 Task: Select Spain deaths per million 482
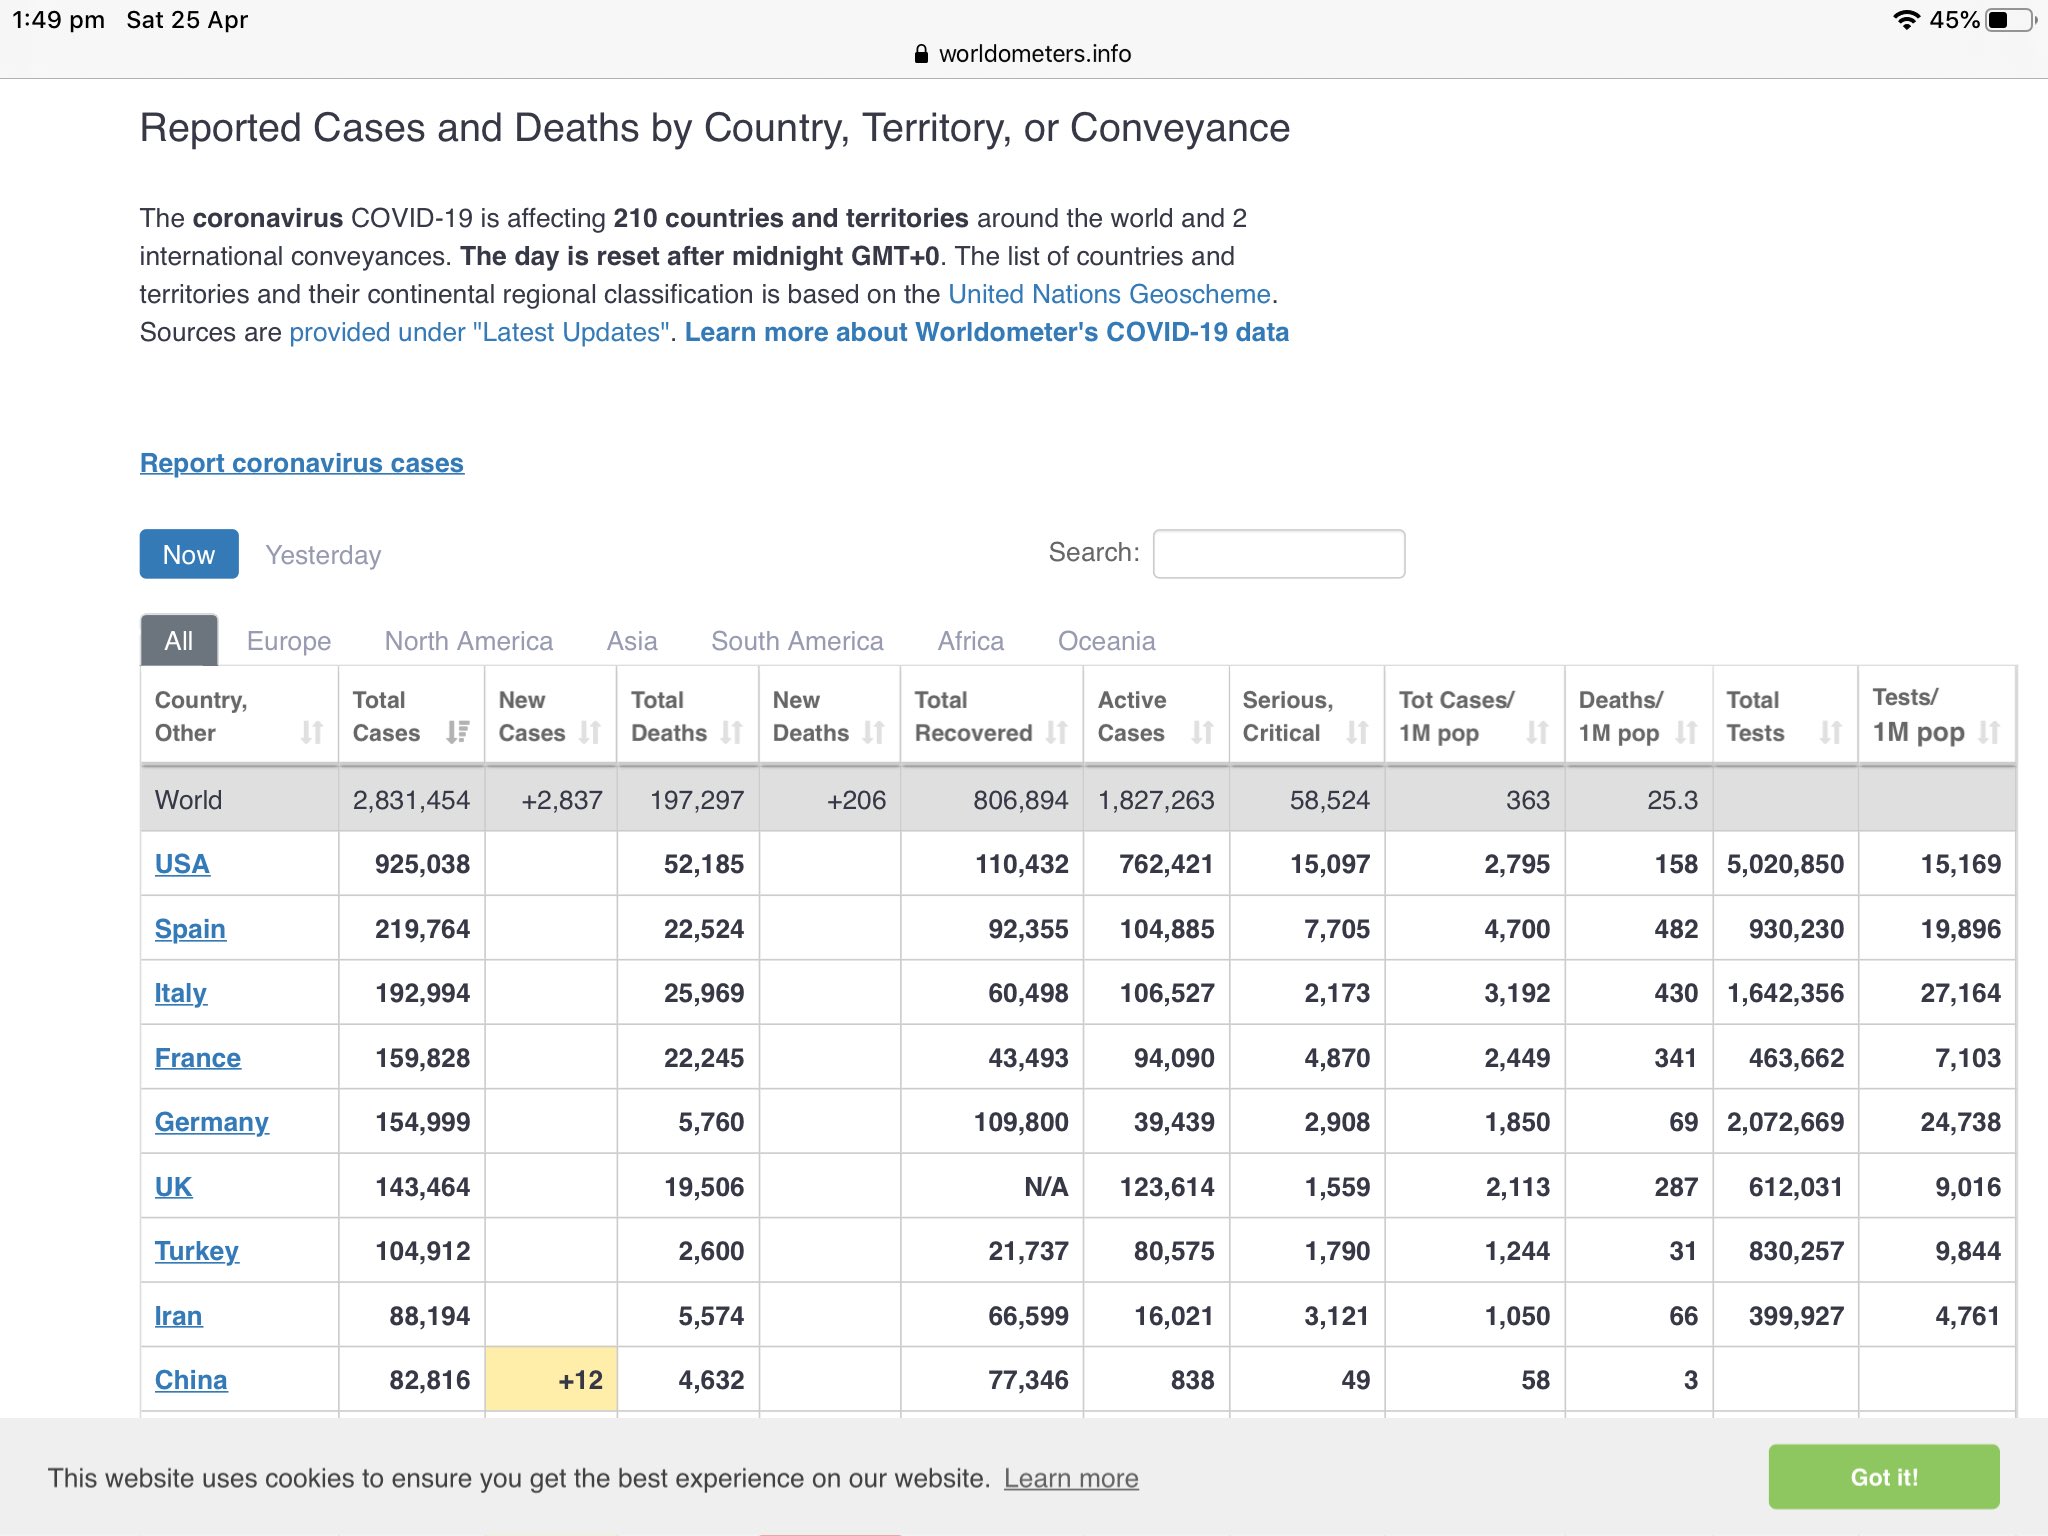click(x=1639, y=929)
